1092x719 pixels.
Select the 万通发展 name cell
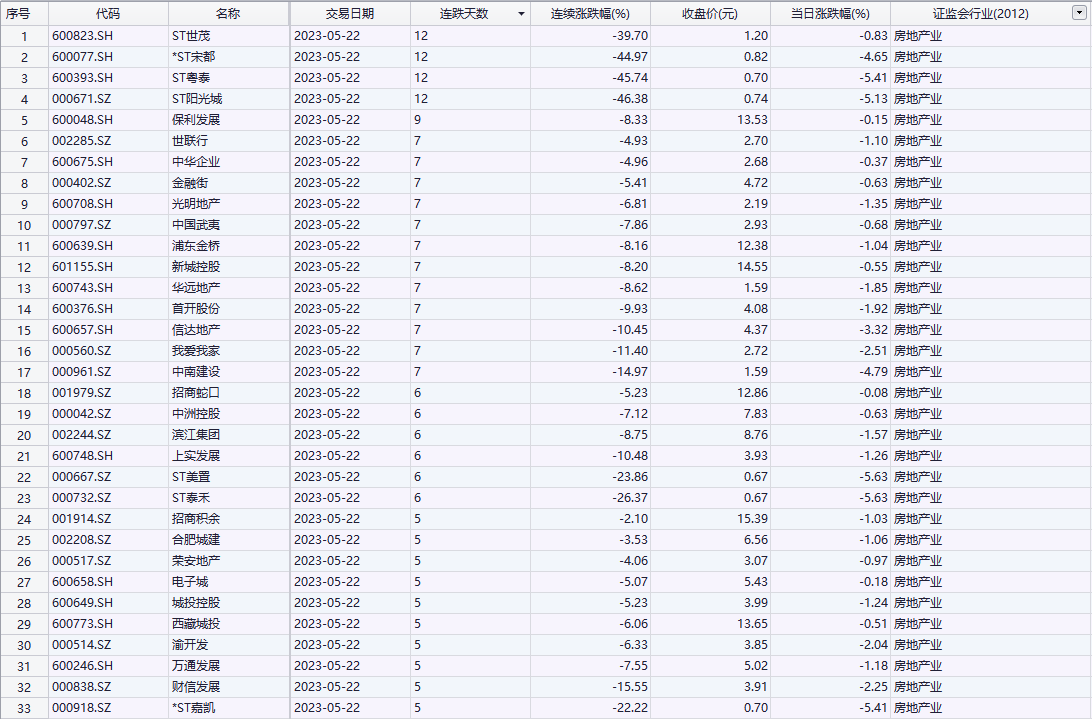point(196,666)
